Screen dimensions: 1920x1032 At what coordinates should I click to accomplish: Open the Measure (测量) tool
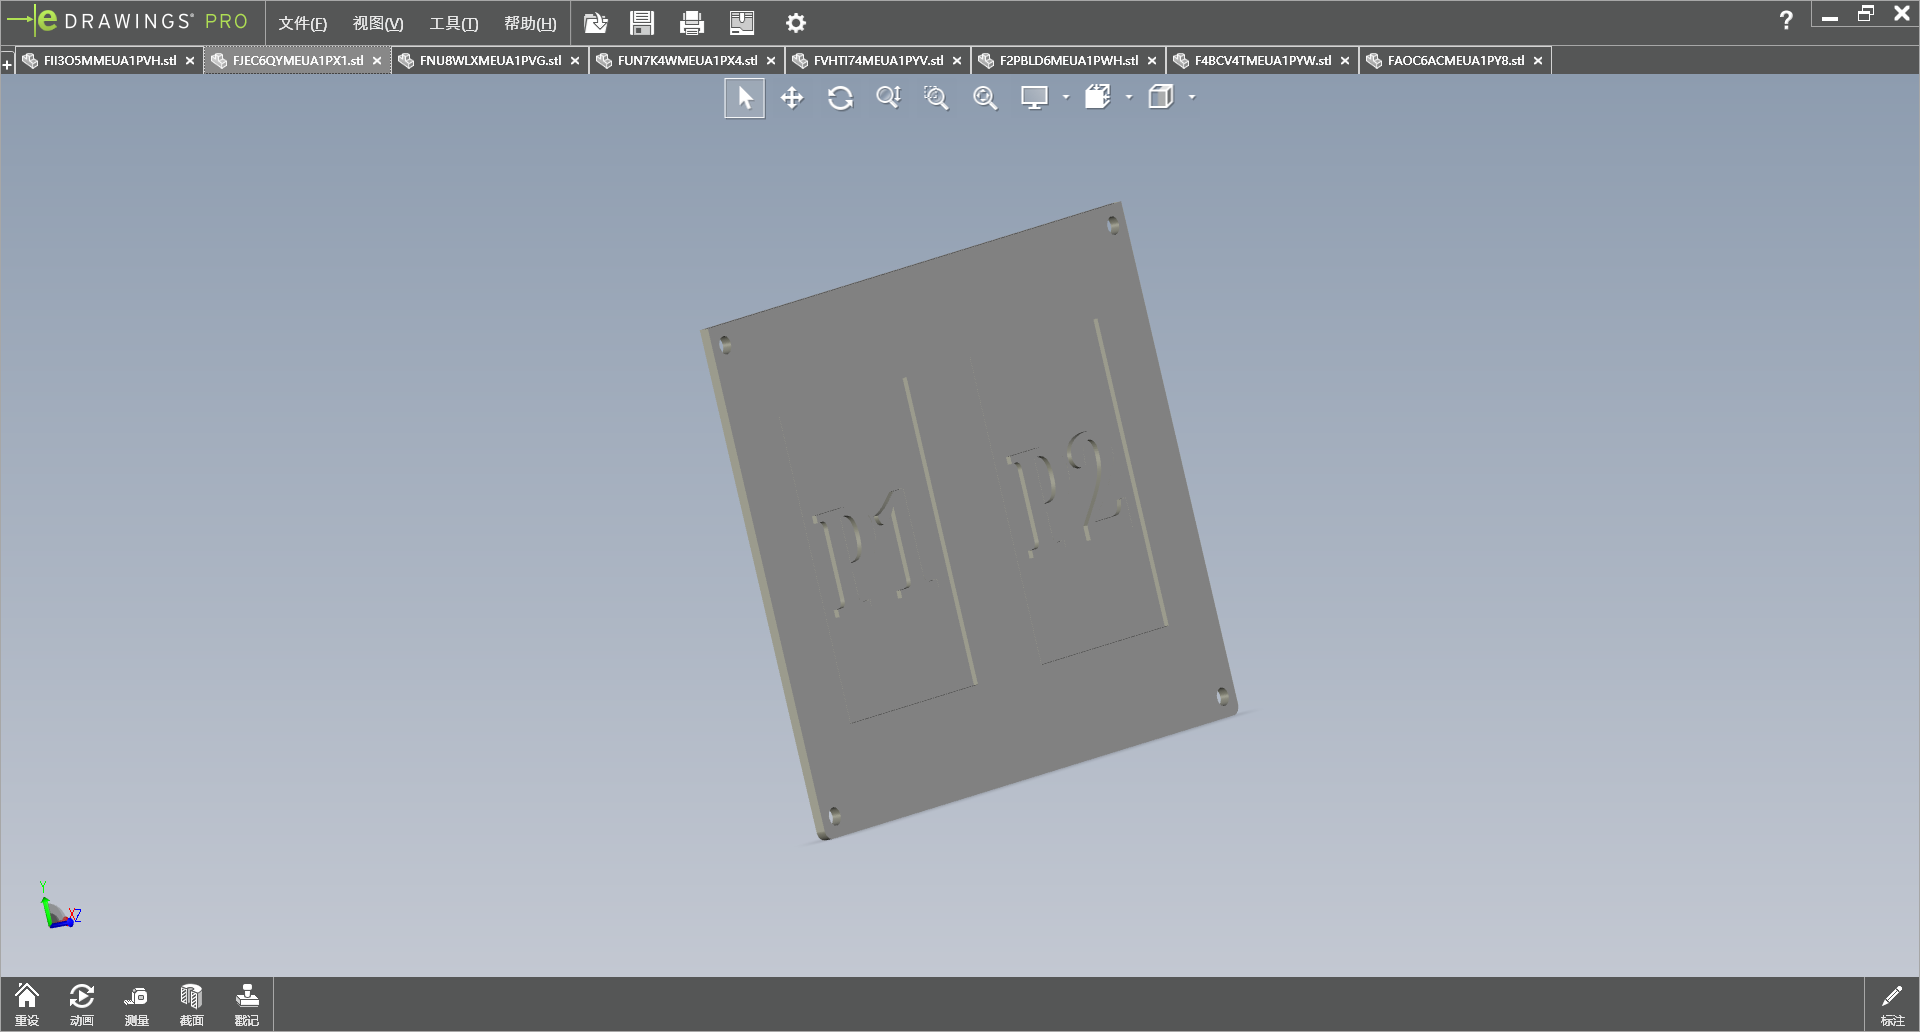click(x=137, y=1005)
